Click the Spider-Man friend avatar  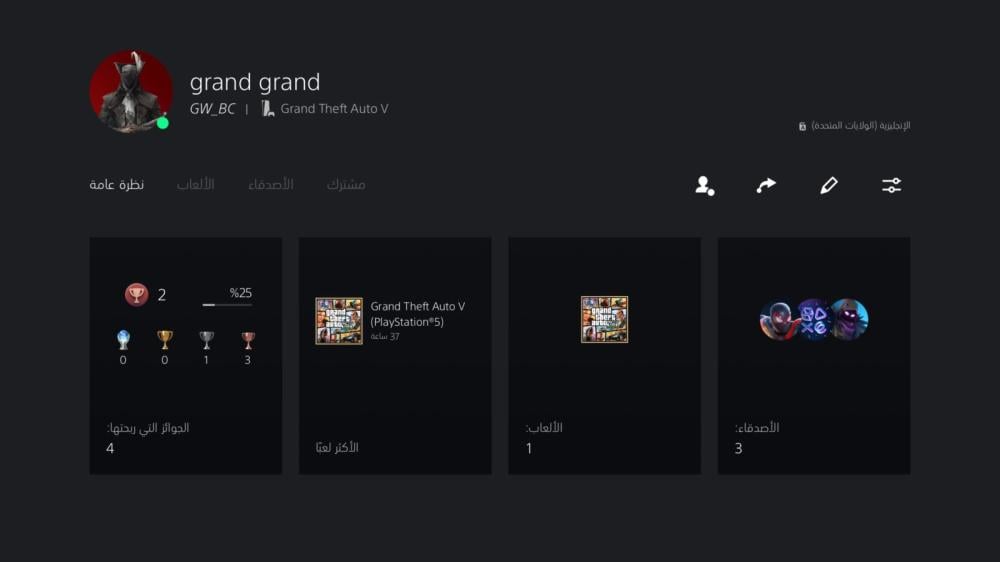pyautogui.click(x=778, y=320)
